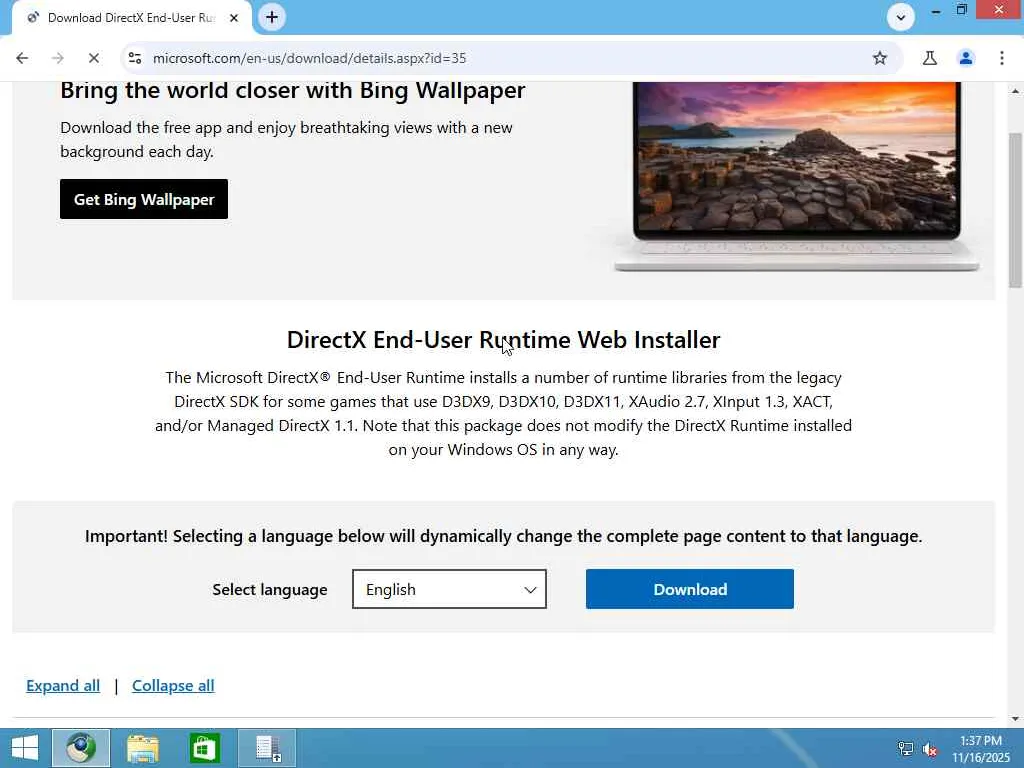Stop loading the page

pyautogui.click(x=93, y=58)
